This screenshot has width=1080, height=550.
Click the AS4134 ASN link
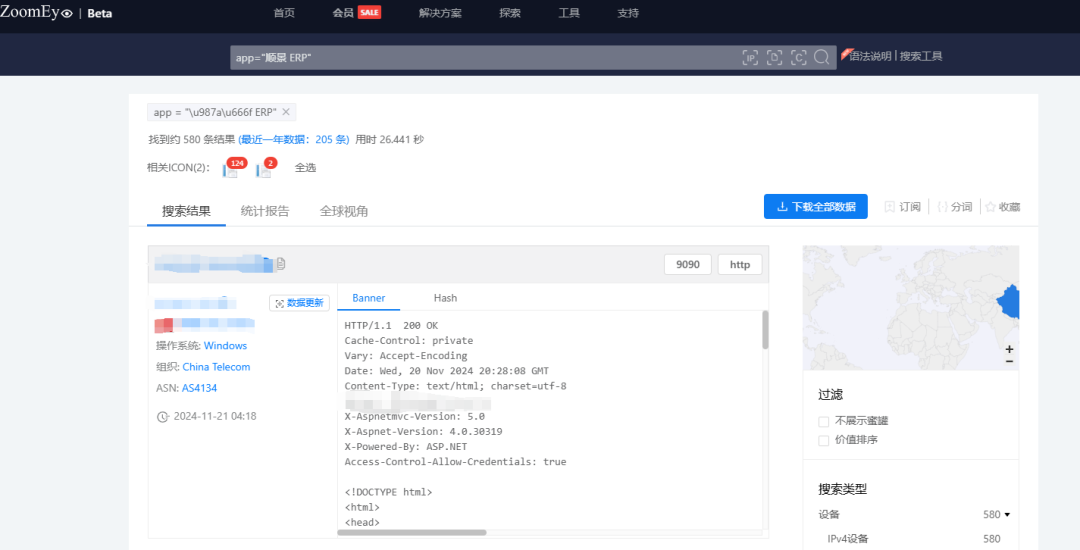point(199,388)
